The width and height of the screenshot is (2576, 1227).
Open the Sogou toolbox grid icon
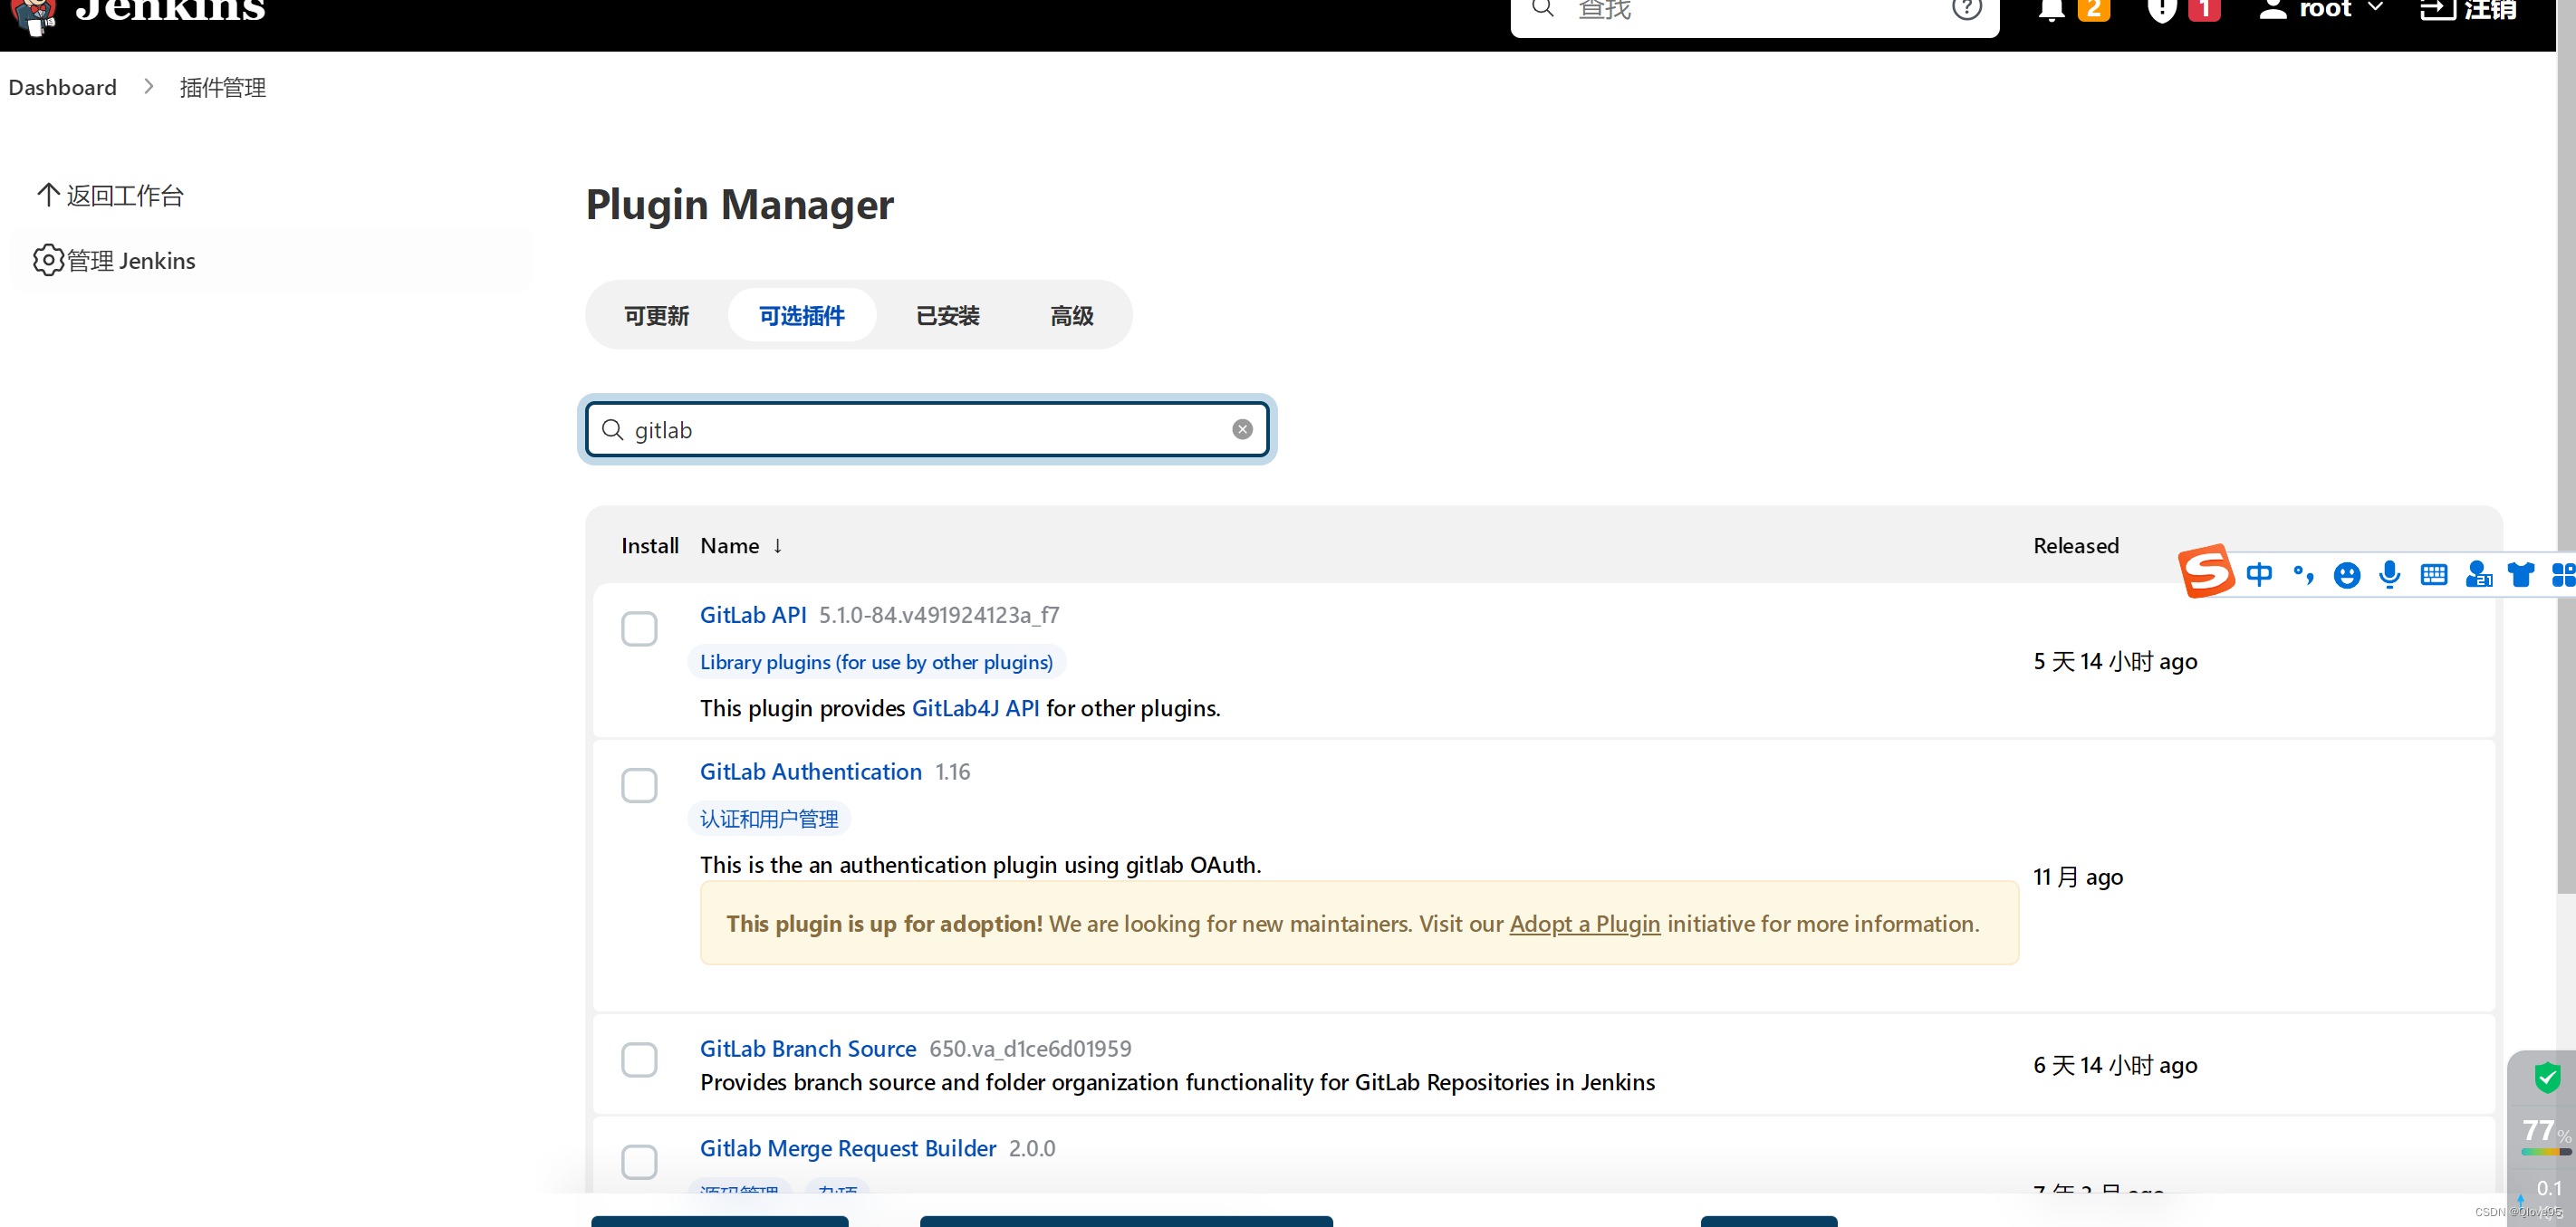point(2564,575)
